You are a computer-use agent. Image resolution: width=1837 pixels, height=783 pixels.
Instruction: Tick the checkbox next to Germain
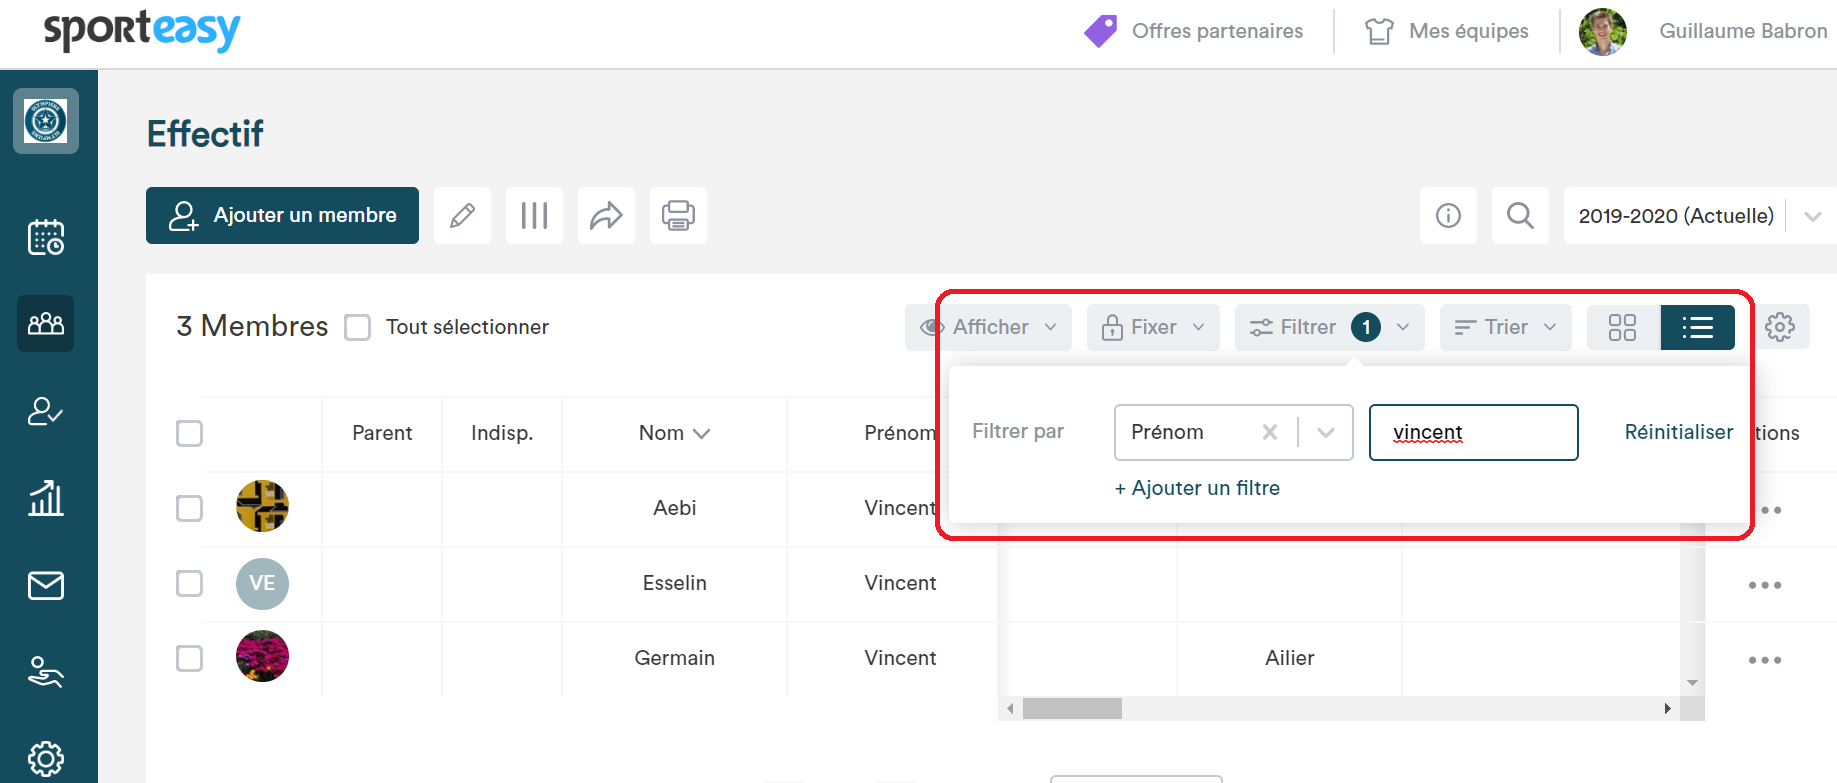click(x=189, y=658)
